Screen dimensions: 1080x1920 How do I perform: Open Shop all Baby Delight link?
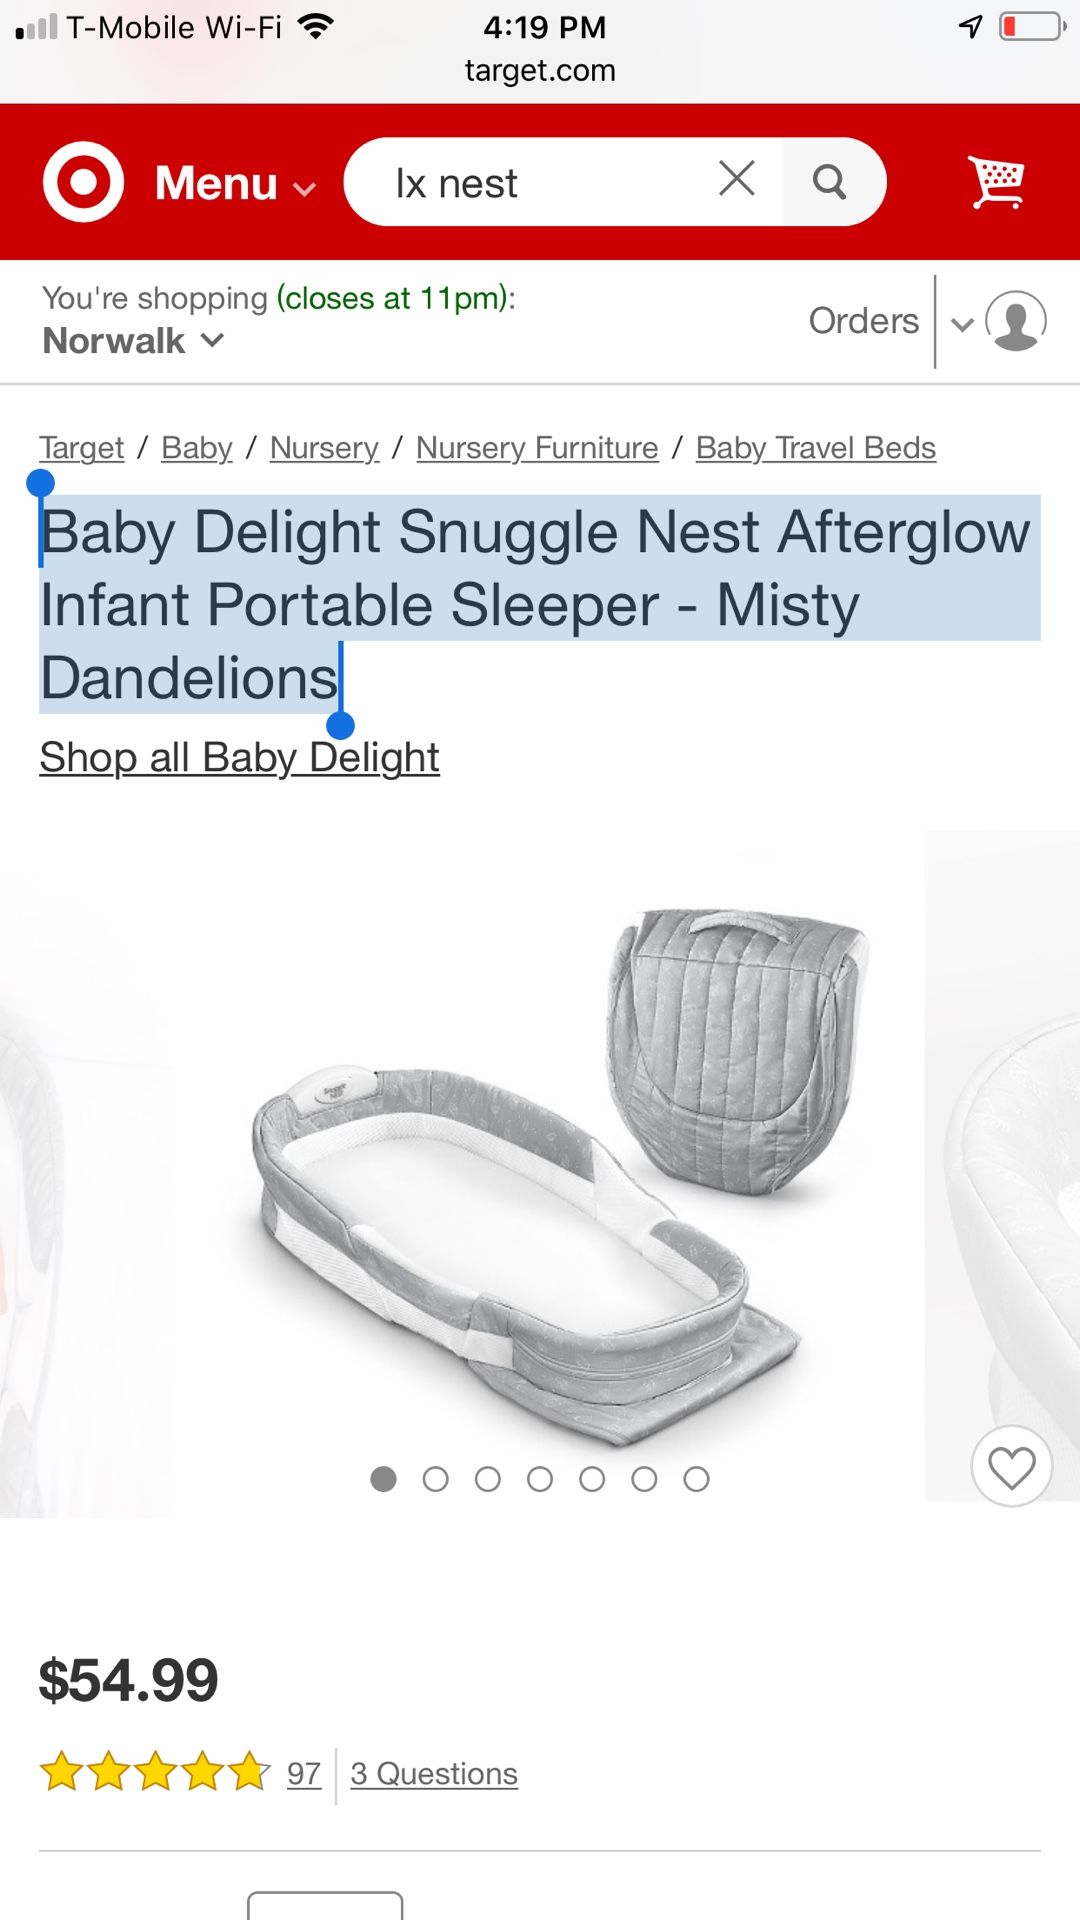239,758
